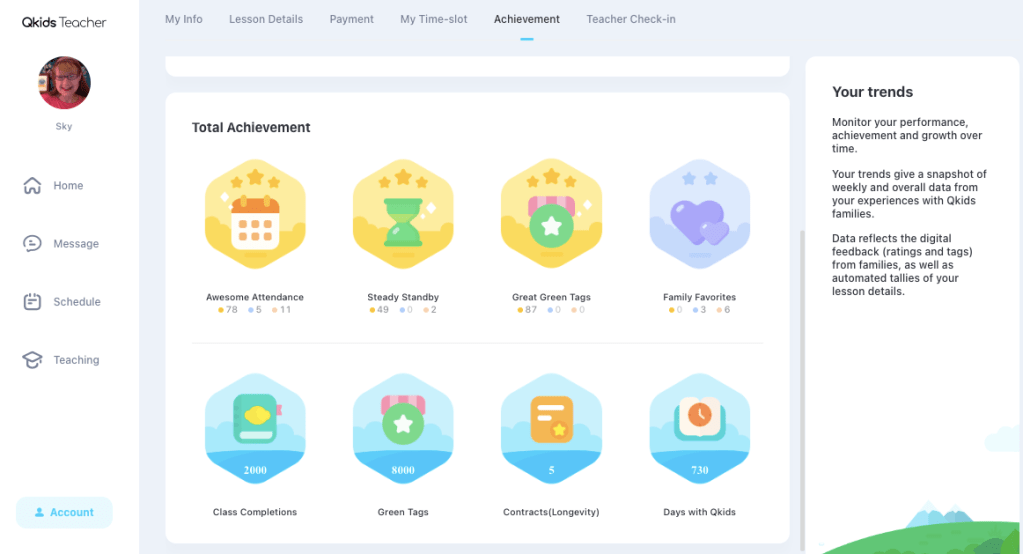Open the Lesson Details tab
The image size is (1023, 554).
266,19
